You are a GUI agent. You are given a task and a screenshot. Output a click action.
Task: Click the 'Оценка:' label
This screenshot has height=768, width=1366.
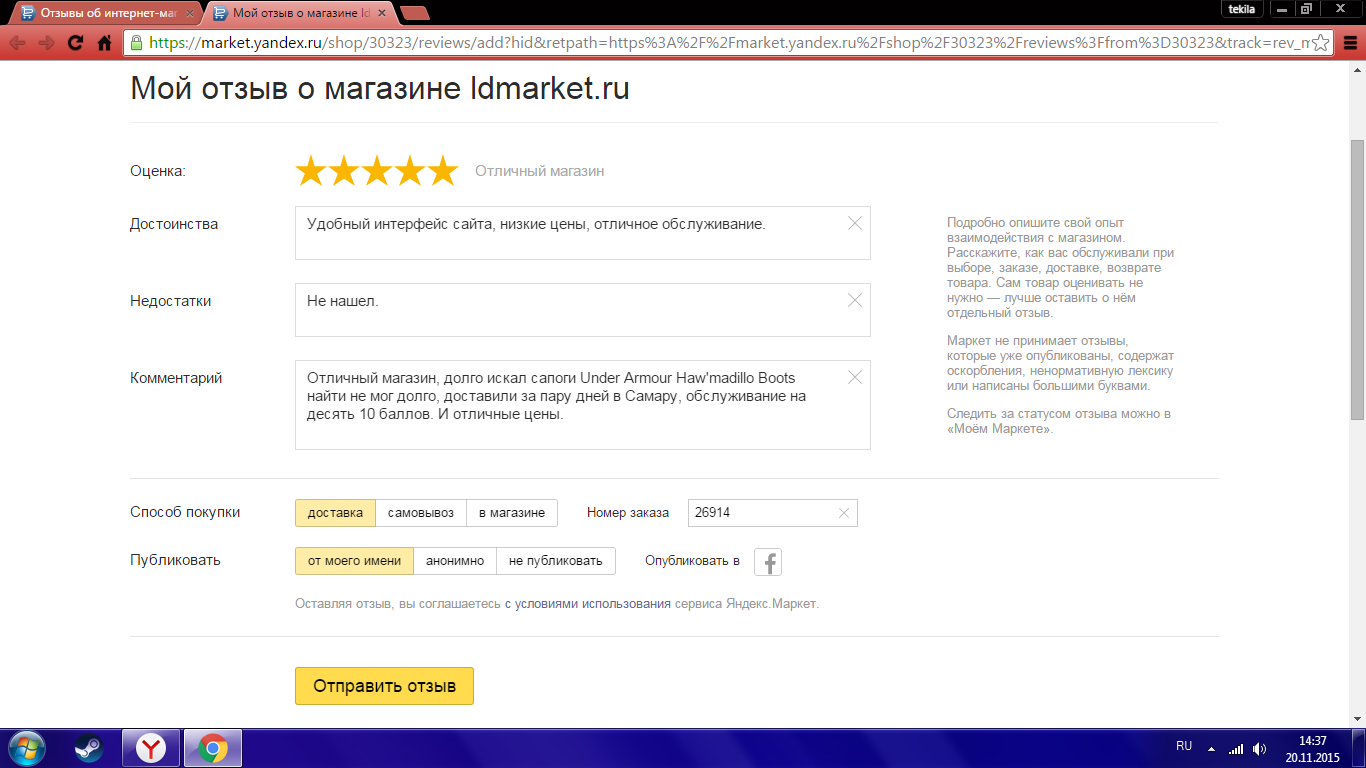(x=158, y=171)
